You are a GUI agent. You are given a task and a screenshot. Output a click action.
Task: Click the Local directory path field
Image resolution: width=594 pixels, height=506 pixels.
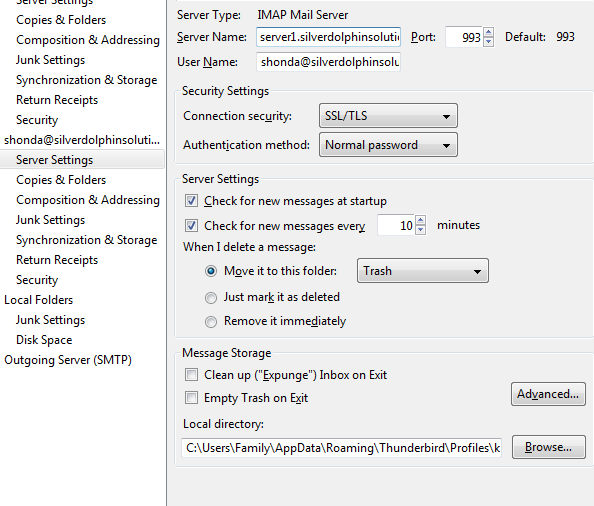coord(342,448)
